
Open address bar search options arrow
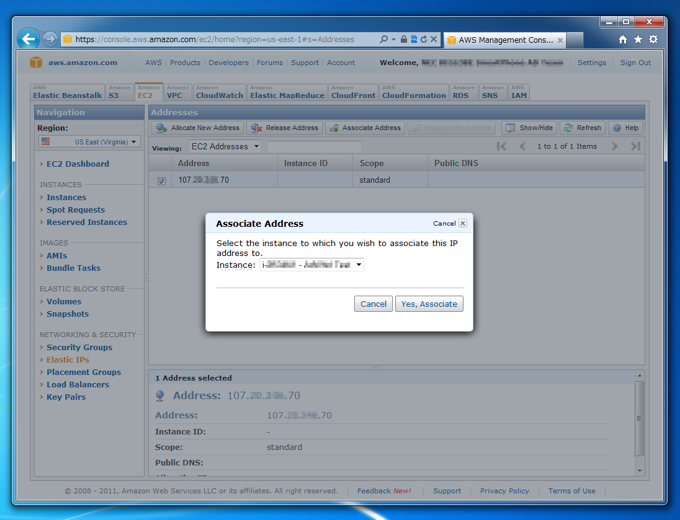click(x=393, y=39)
